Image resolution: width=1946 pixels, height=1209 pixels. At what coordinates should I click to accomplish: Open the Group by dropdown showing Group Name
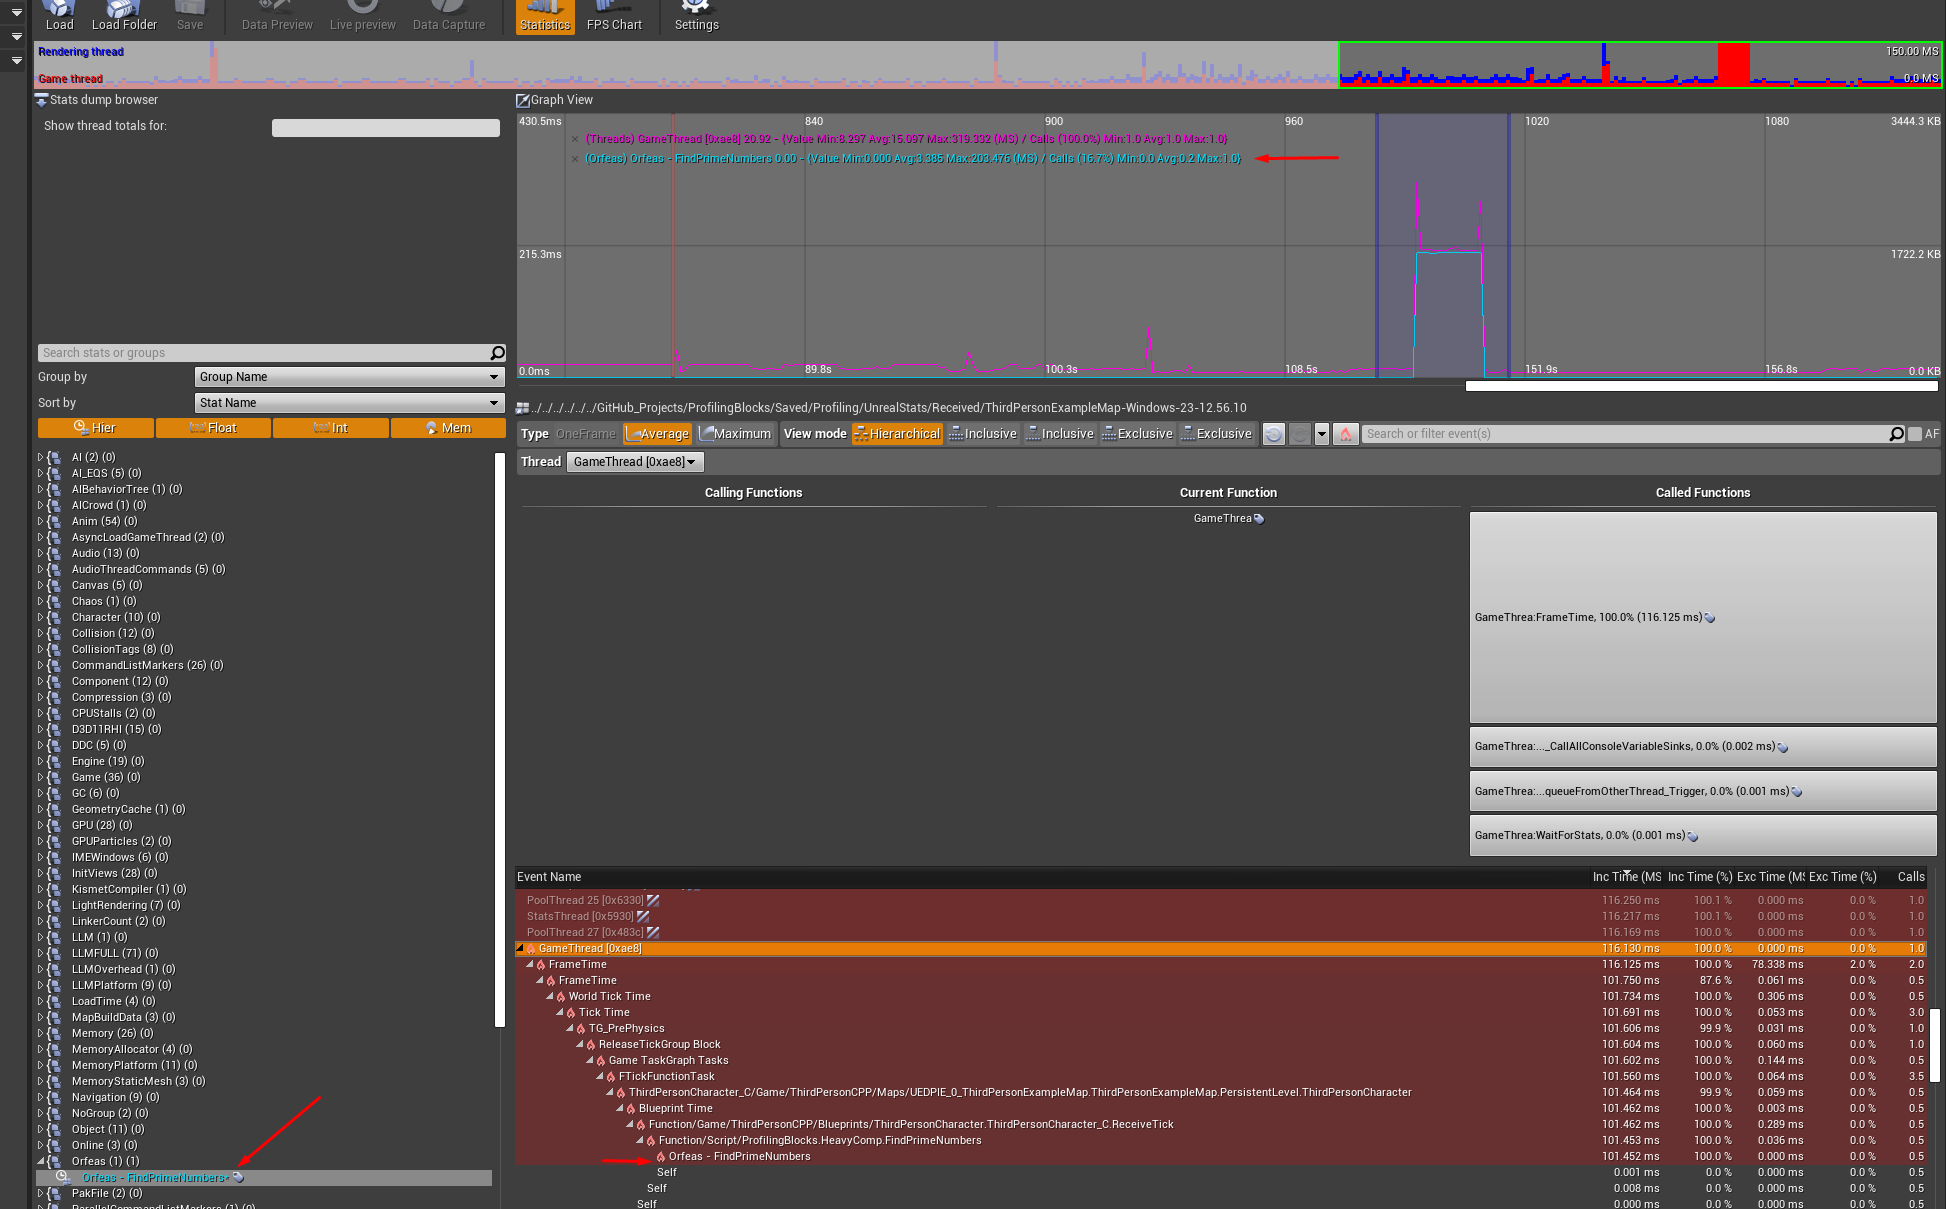348,377
